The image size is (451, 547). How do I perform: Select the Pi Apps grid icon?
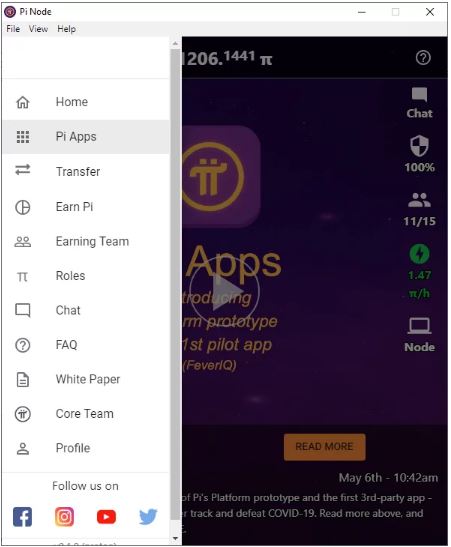[23, 137]
